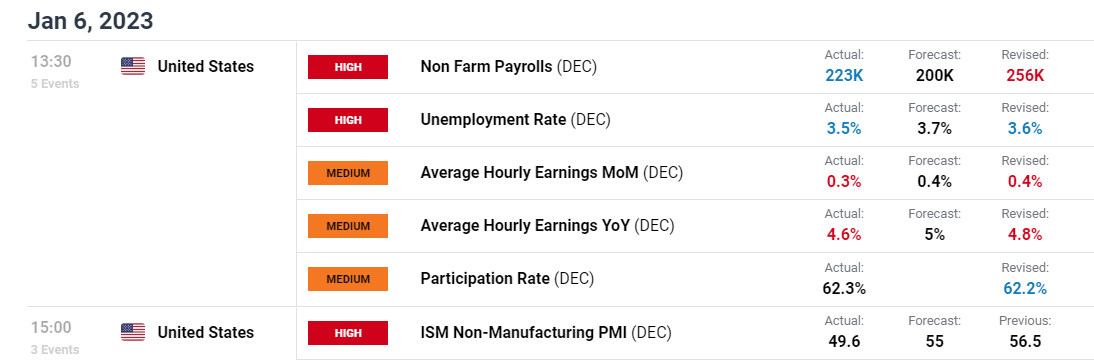Image resolution: width=1094 pixels, height=360 pixels.
Task: Expand the 5 Events group label
Action: [x=55, y=84]
